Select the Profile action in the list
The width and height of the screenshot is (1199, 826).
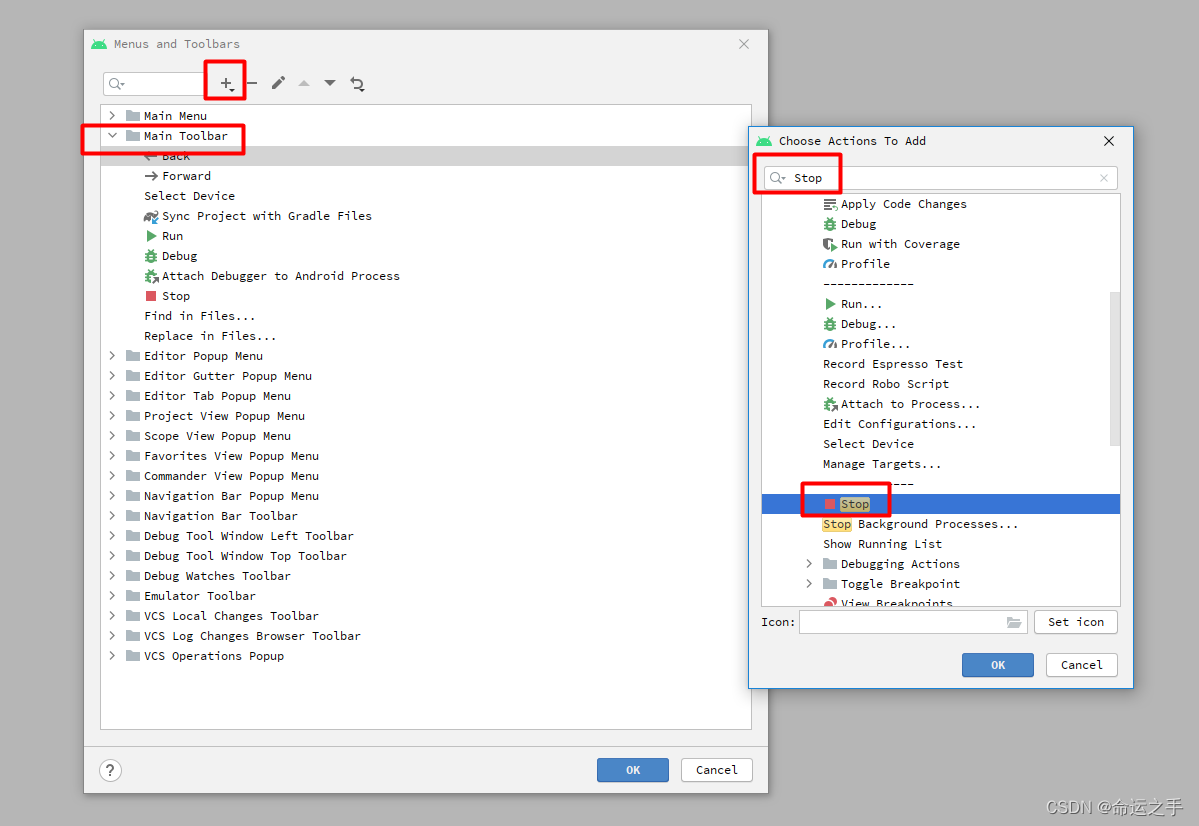coord(856,264)
